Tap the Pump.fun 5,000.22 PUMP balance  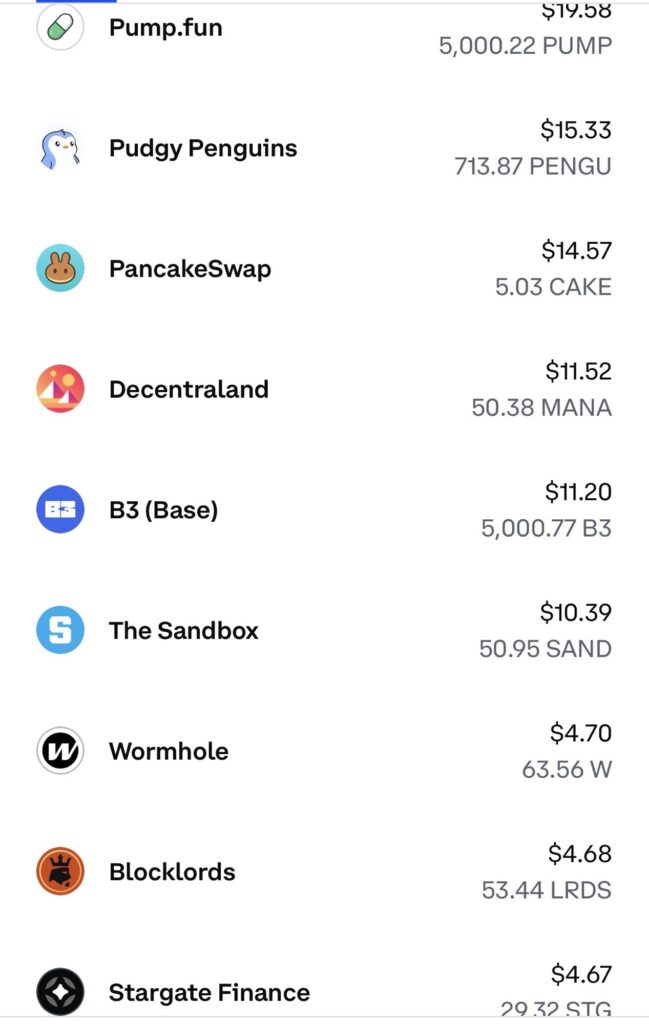(525, 46)
